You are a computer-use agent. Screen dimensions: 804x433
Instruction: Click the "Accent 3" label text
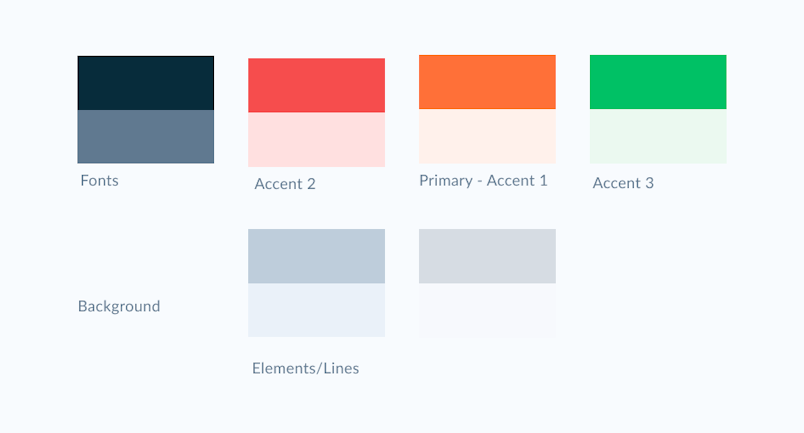pyautogui.click(x=623, y=183)
